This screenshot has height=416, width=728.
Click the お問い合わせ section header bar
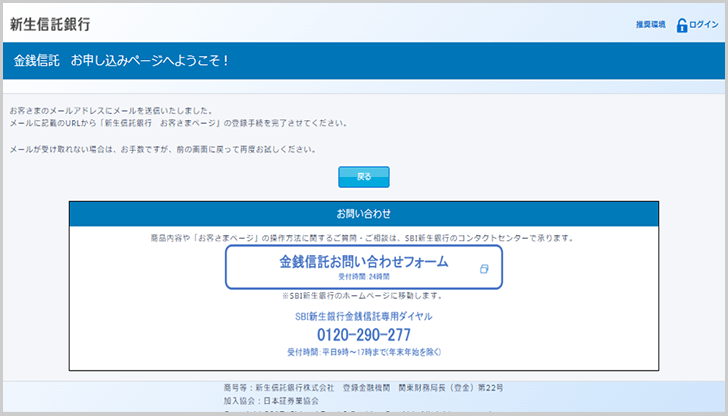[364, 214]
